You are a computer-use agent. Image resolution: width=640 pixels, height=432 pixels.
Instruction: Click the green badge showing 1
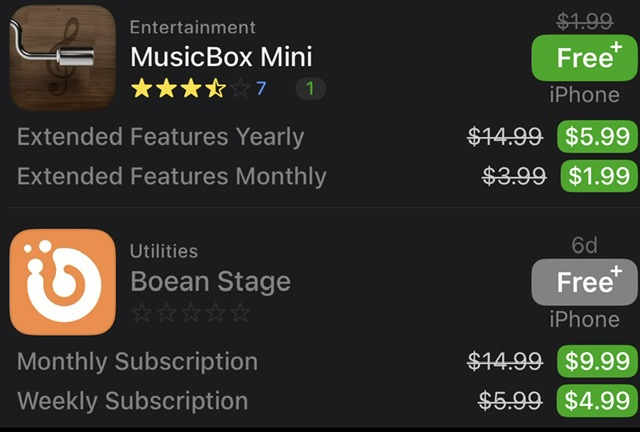[310, 89]
